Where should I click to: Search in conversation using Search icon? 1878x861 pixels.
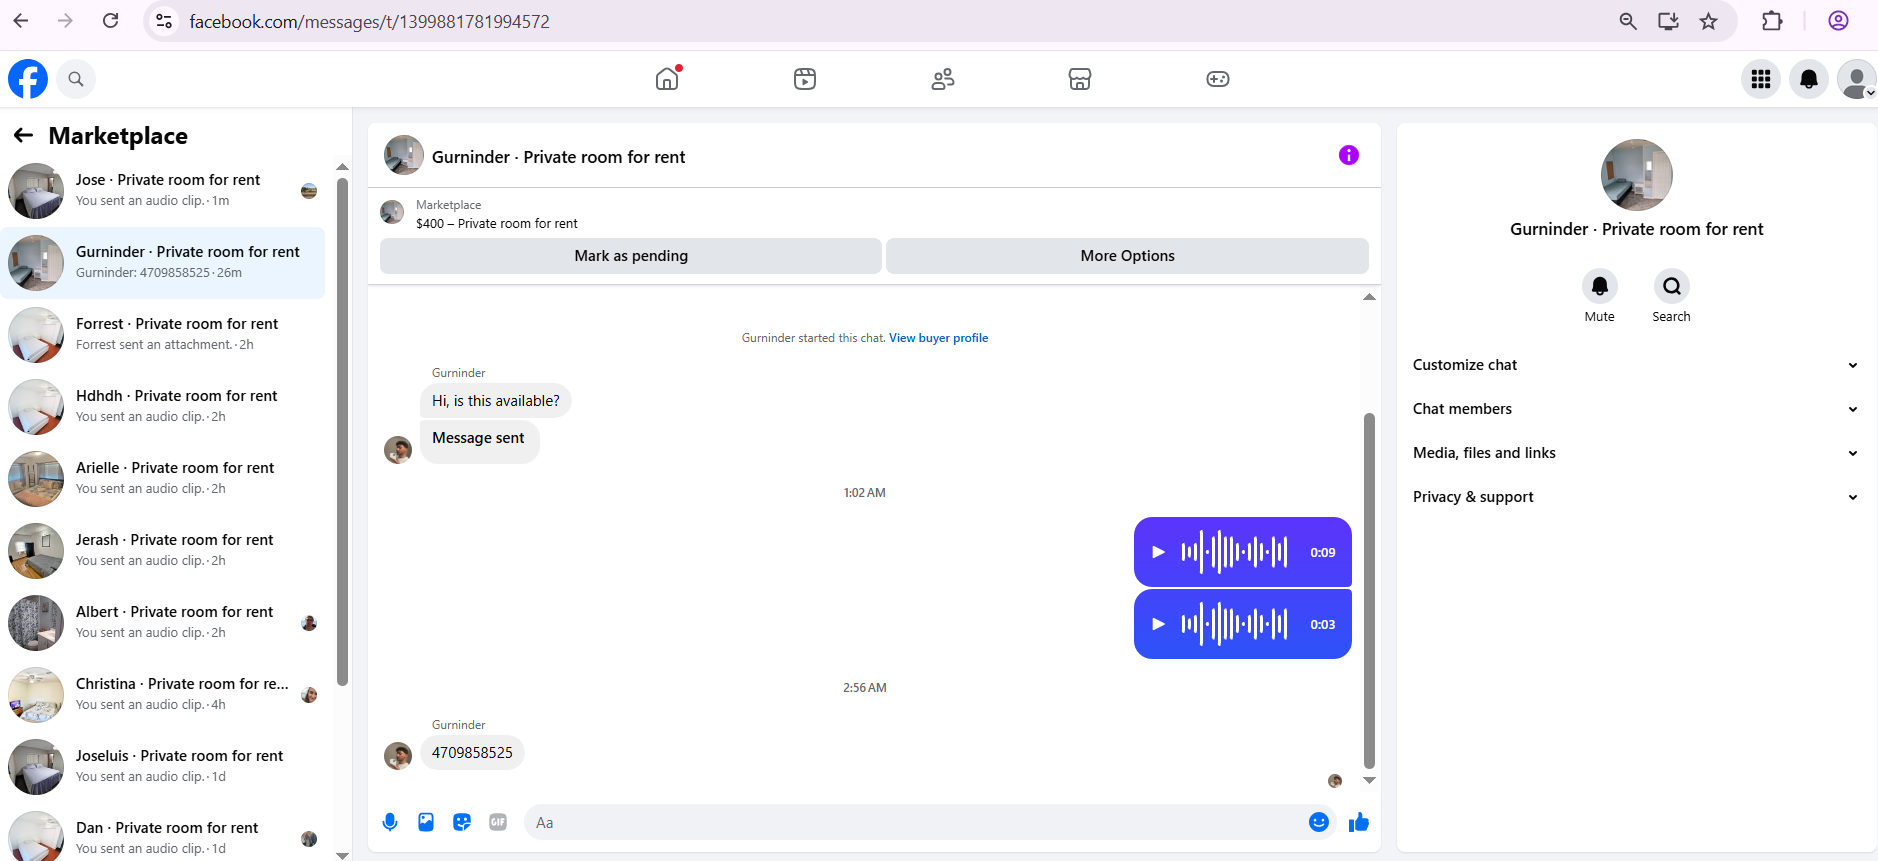tap(1672, 287)
